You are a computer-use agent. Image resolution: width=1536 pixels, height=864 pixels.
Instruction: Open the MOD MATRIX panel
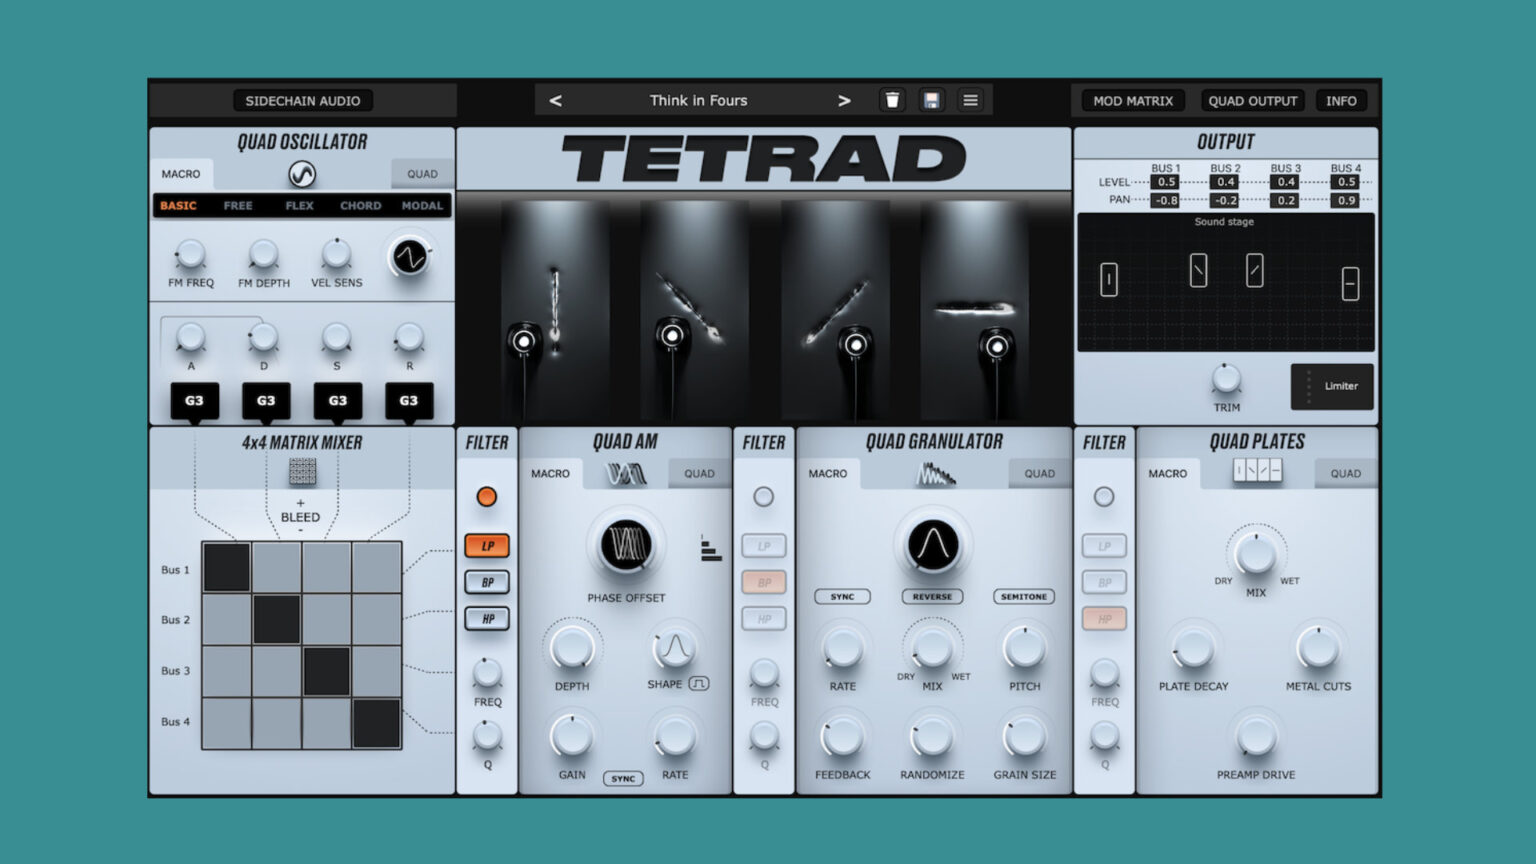pos(1131,100)
